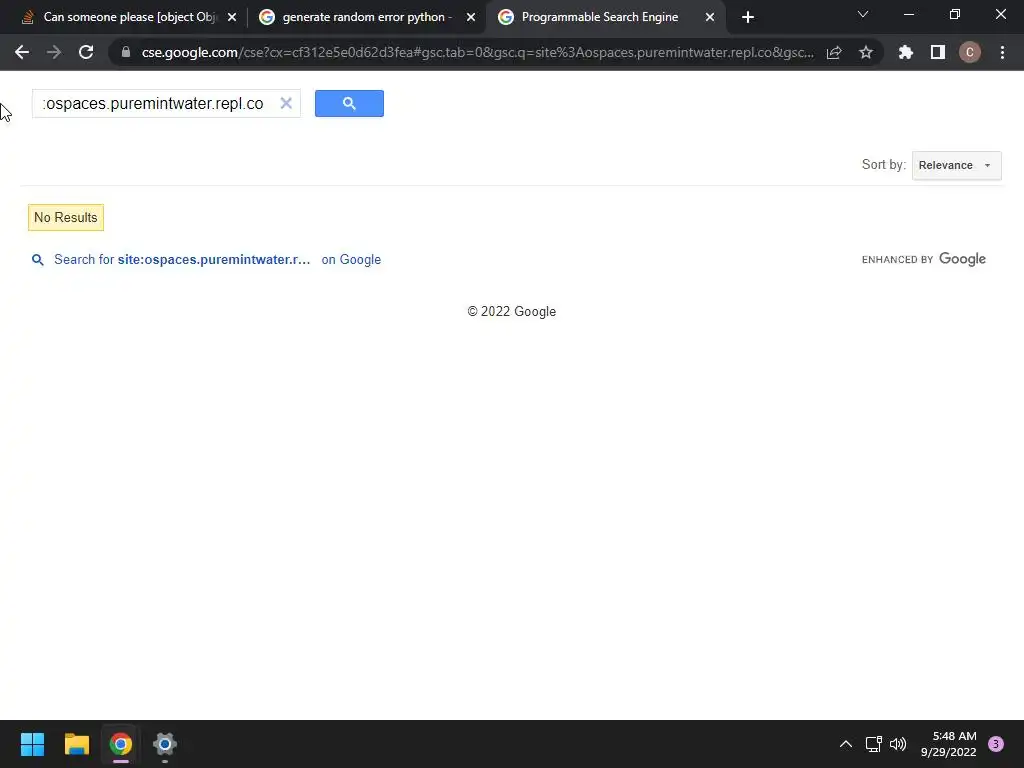
Task: Close the 'generate random error python' tab
Action: coord(471,17)
